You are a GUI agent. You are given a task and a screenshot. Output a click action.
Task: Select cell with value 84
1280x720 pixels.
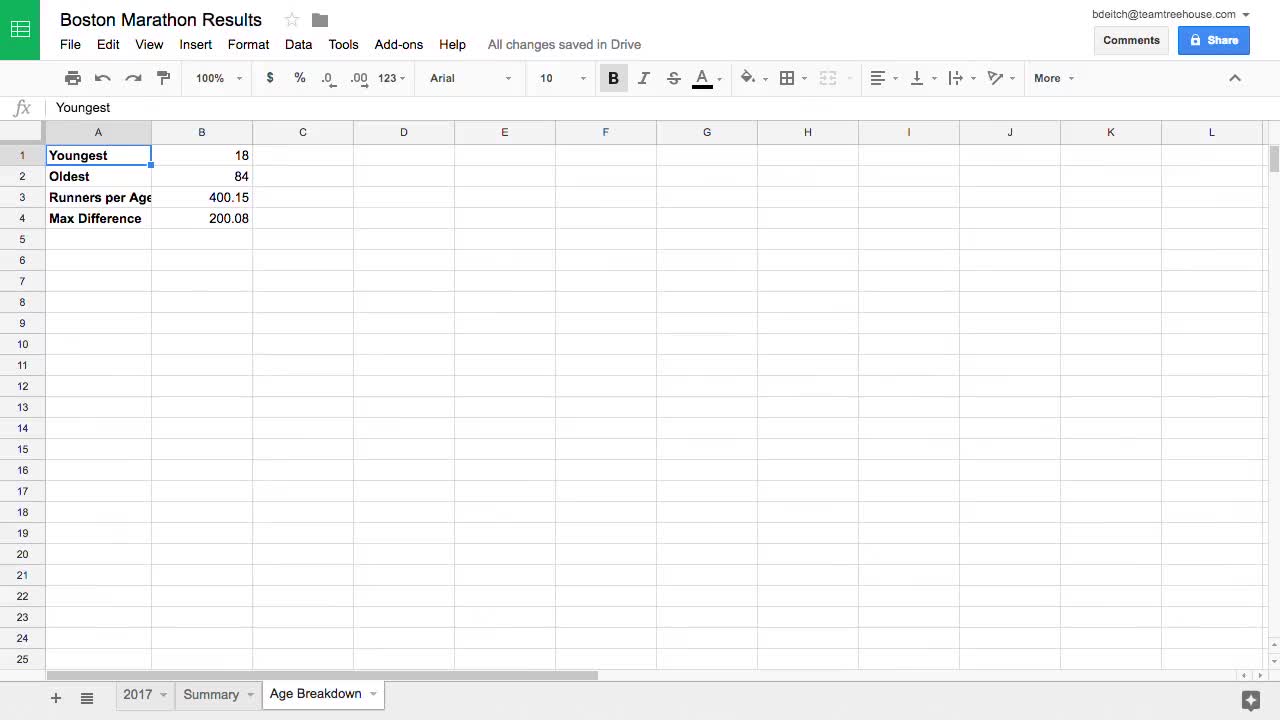click(x=202, y=176)
